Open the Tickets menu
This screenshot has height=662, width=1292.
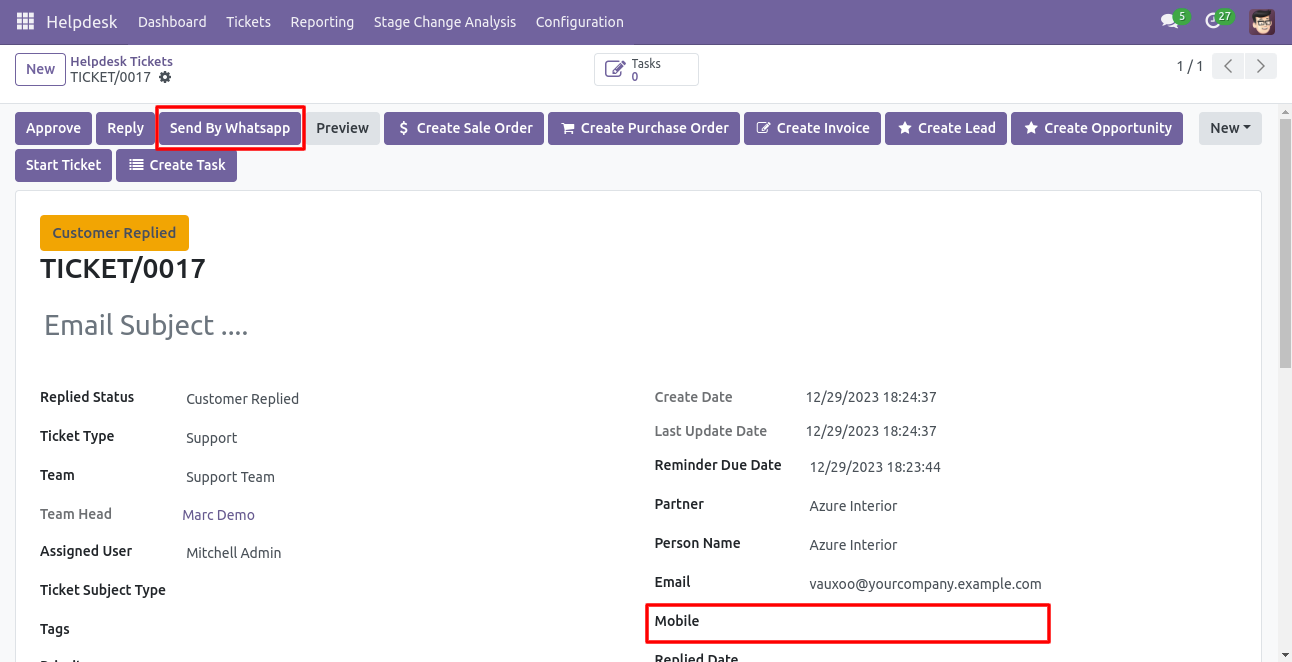[248, 21]
